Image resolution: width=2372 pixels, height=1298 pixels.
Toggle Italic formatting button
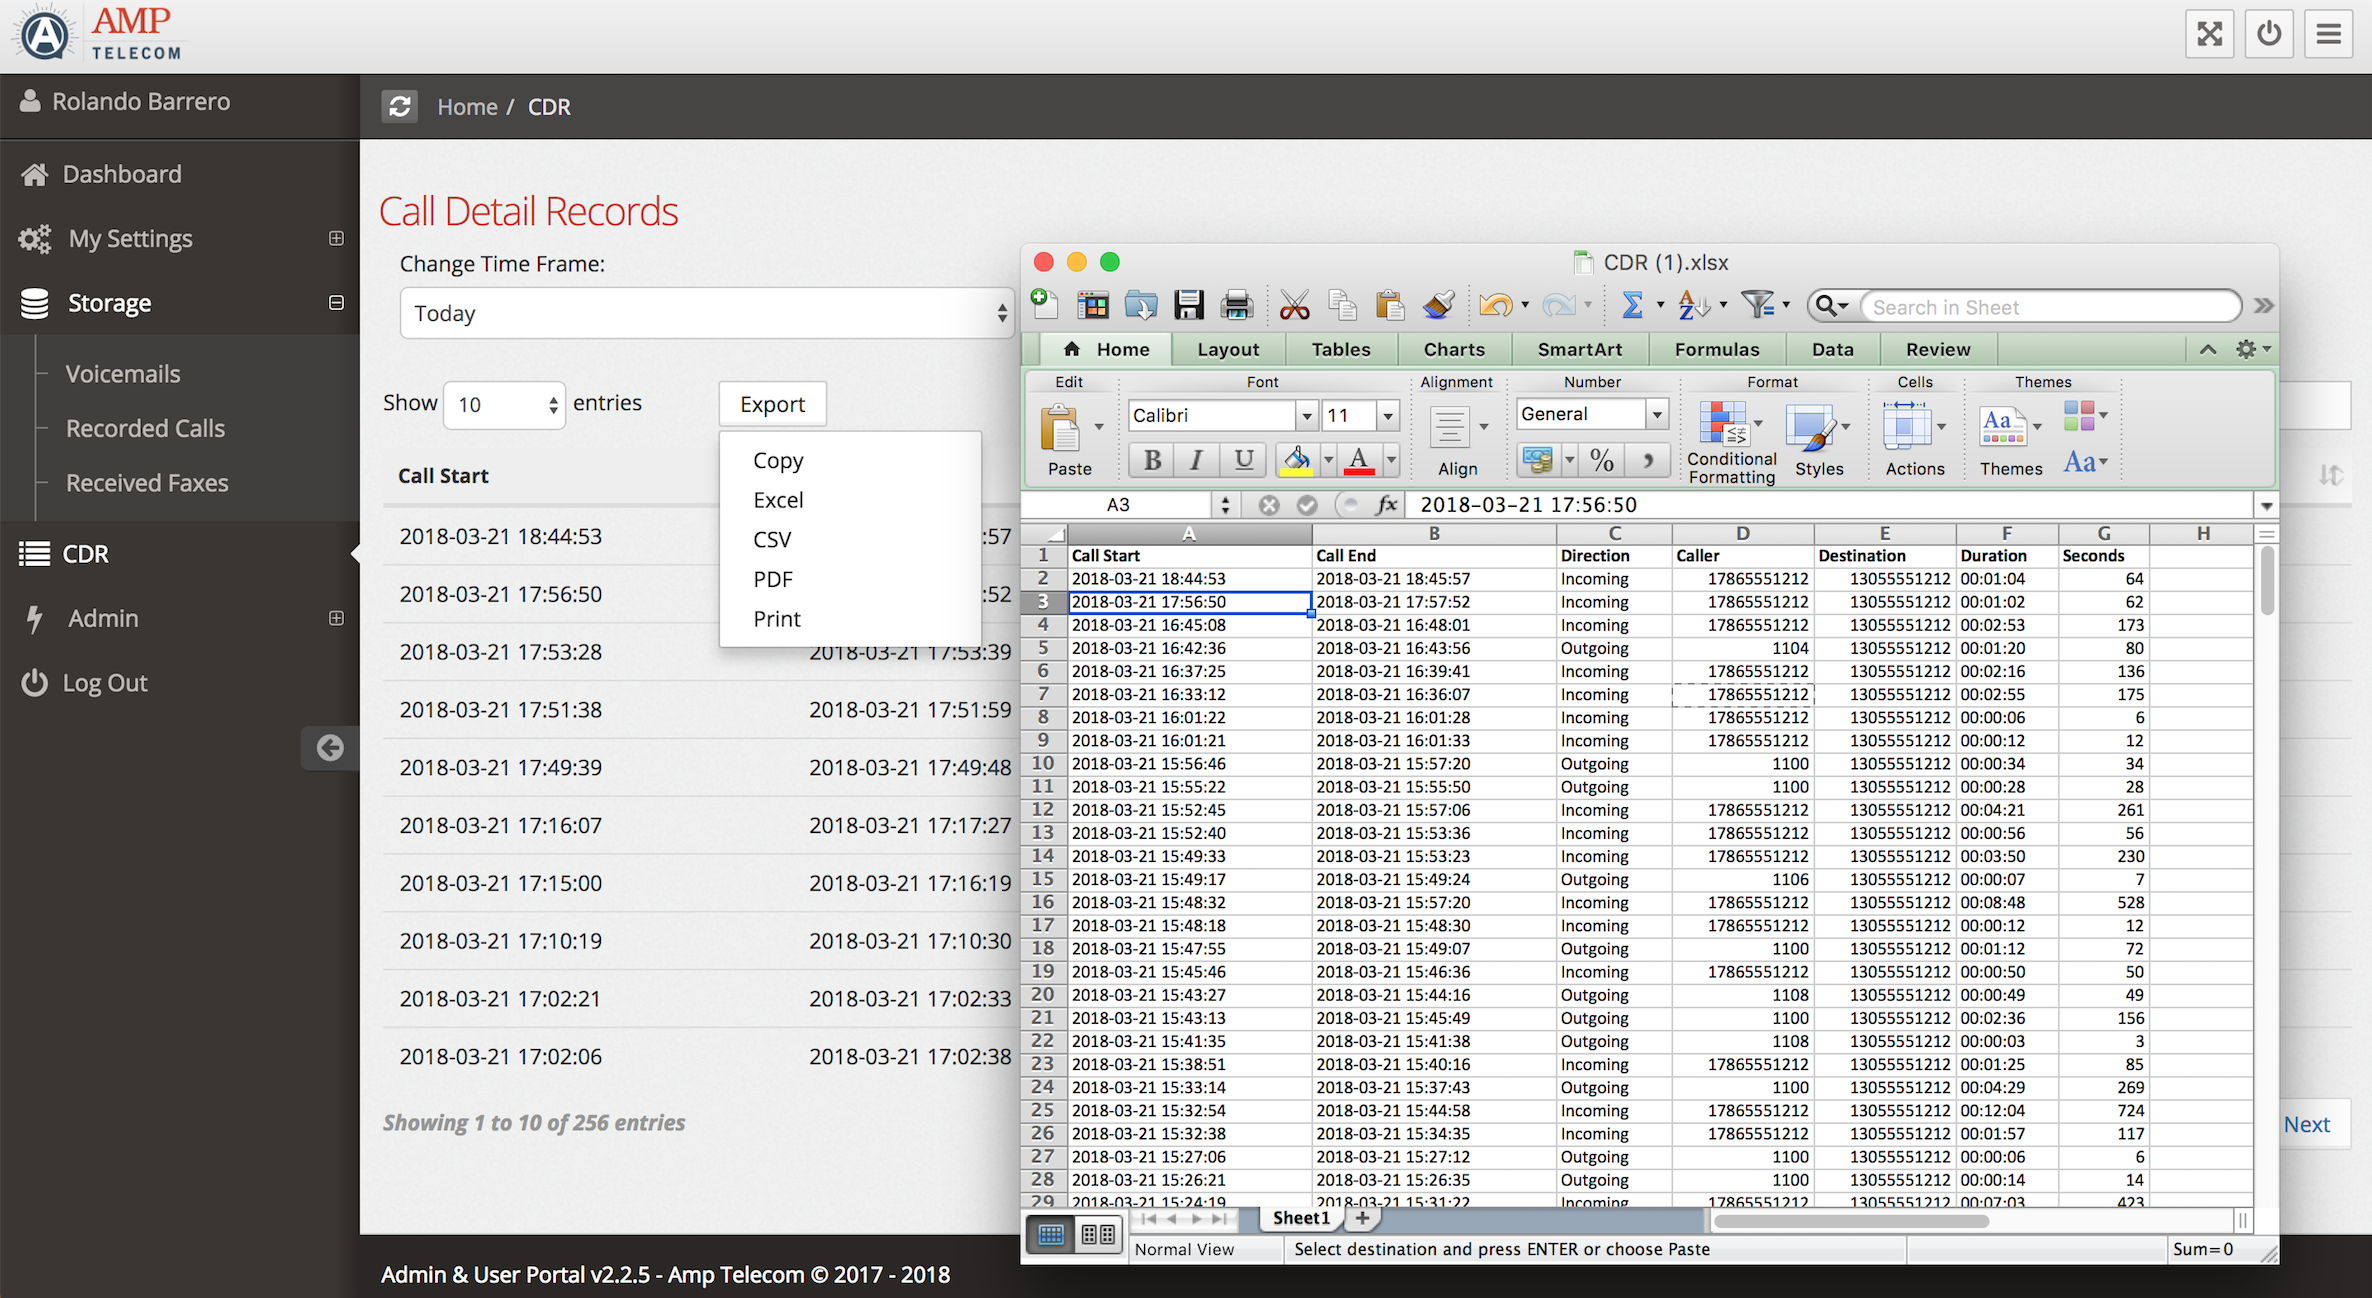(1197, 460)
